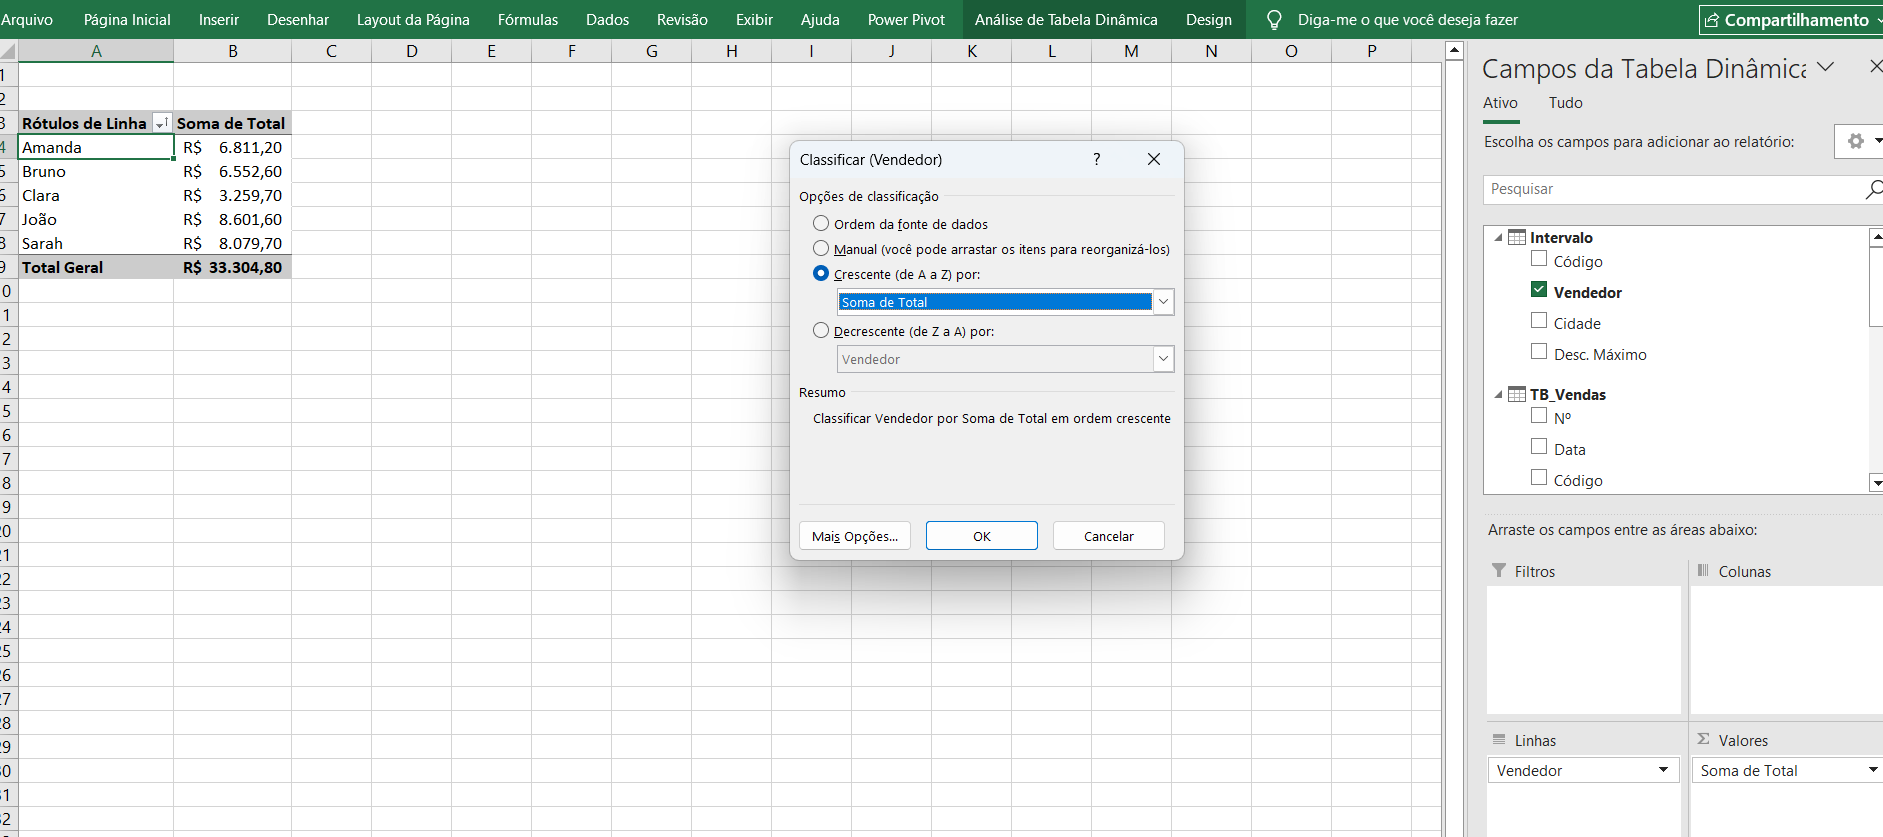This screenshot has height=837, width=1883.
Task: Select Ordem da fonte de dados option
Action: [x=821, y=223]
